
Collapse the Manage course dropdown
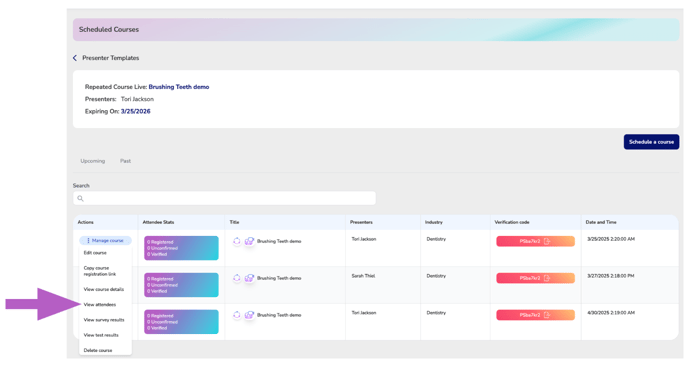105,240
